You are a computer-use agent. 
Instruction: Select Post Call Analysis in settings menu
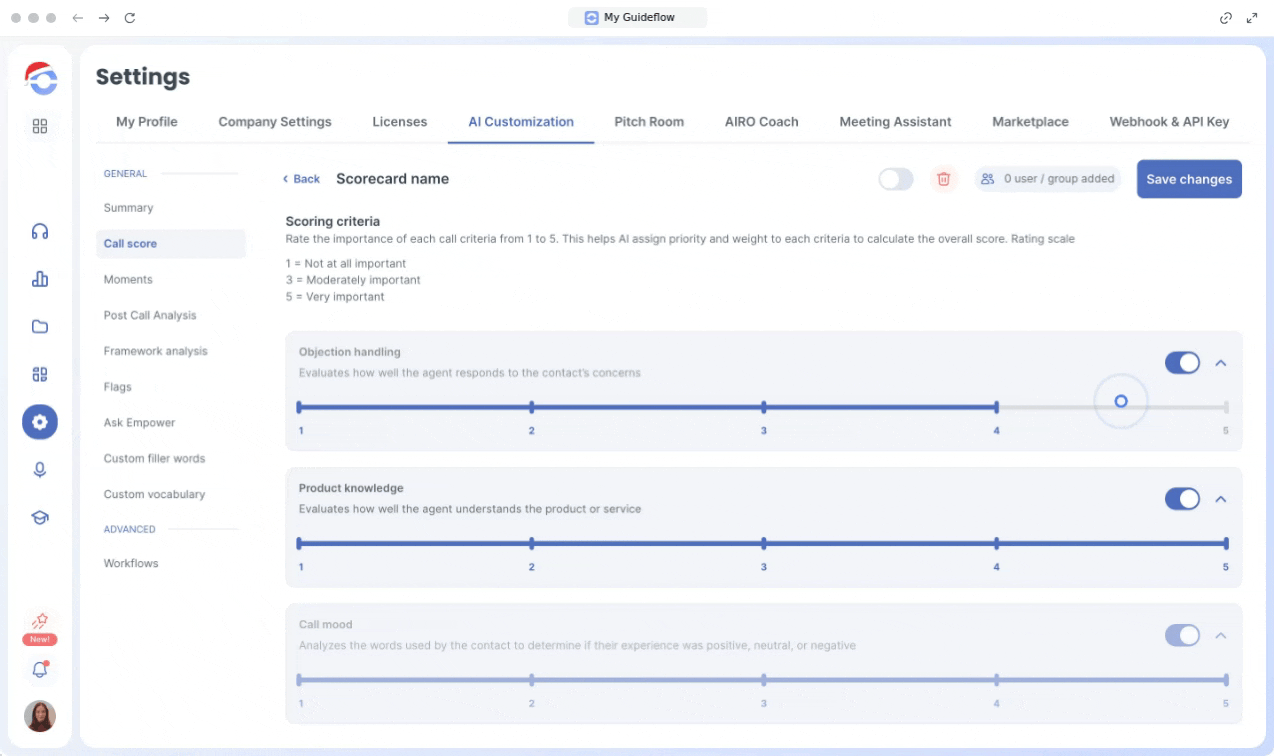[150, 315]
